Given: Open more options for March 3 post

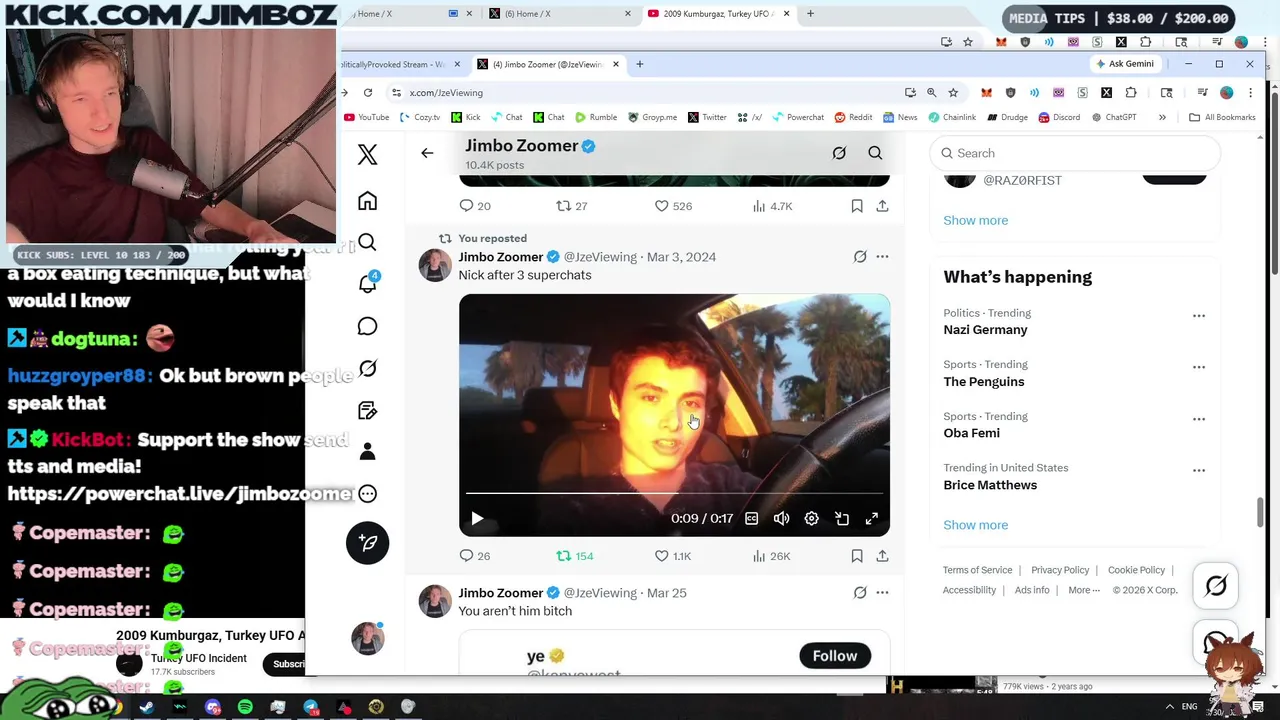Looking at the screenshot, I should coord(882,257).
